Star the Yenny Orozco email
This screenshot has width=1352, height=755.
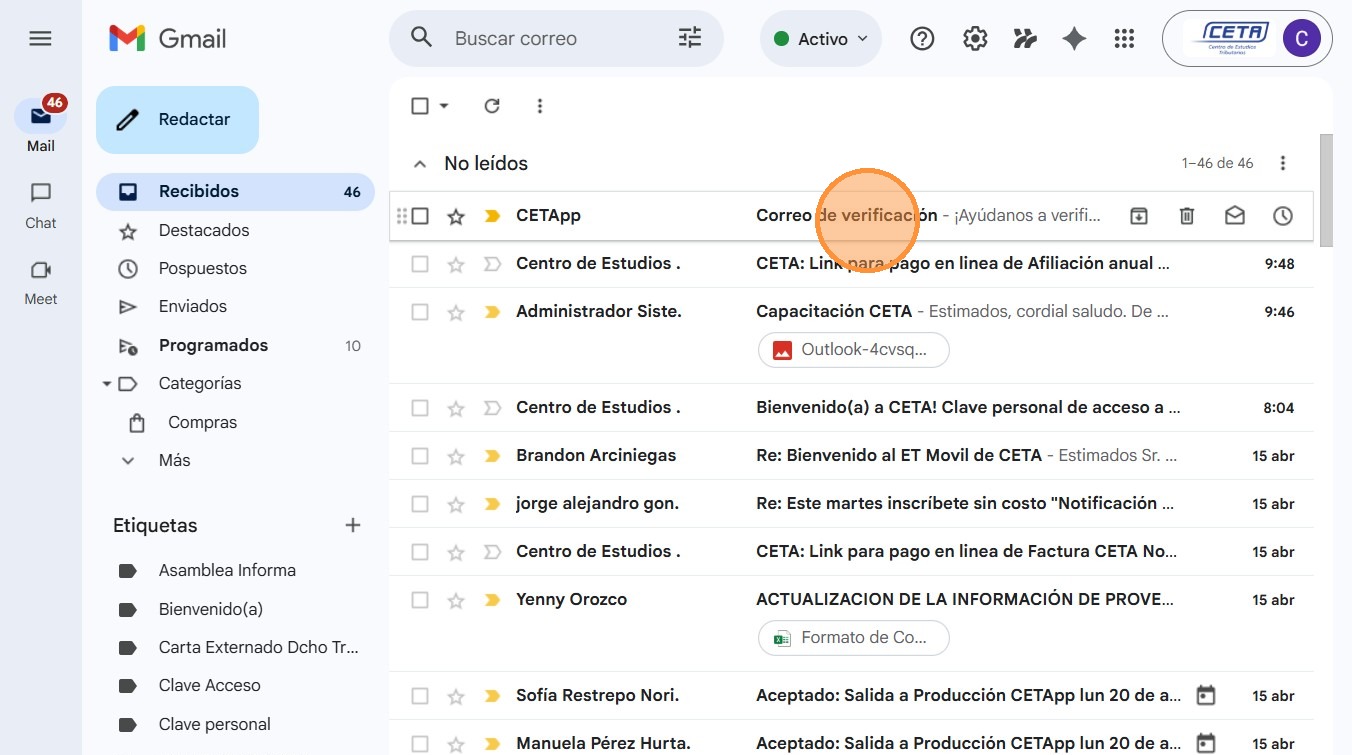pos(456,600)
